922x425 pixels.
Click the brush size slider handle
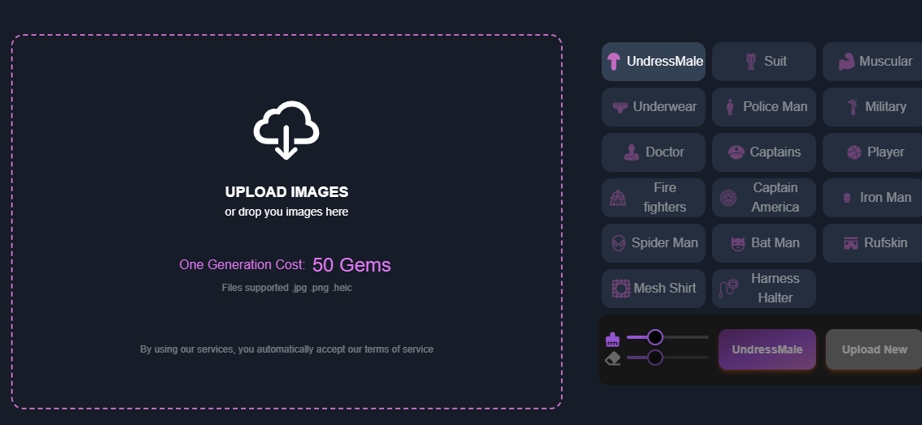(x=655, y=337)
